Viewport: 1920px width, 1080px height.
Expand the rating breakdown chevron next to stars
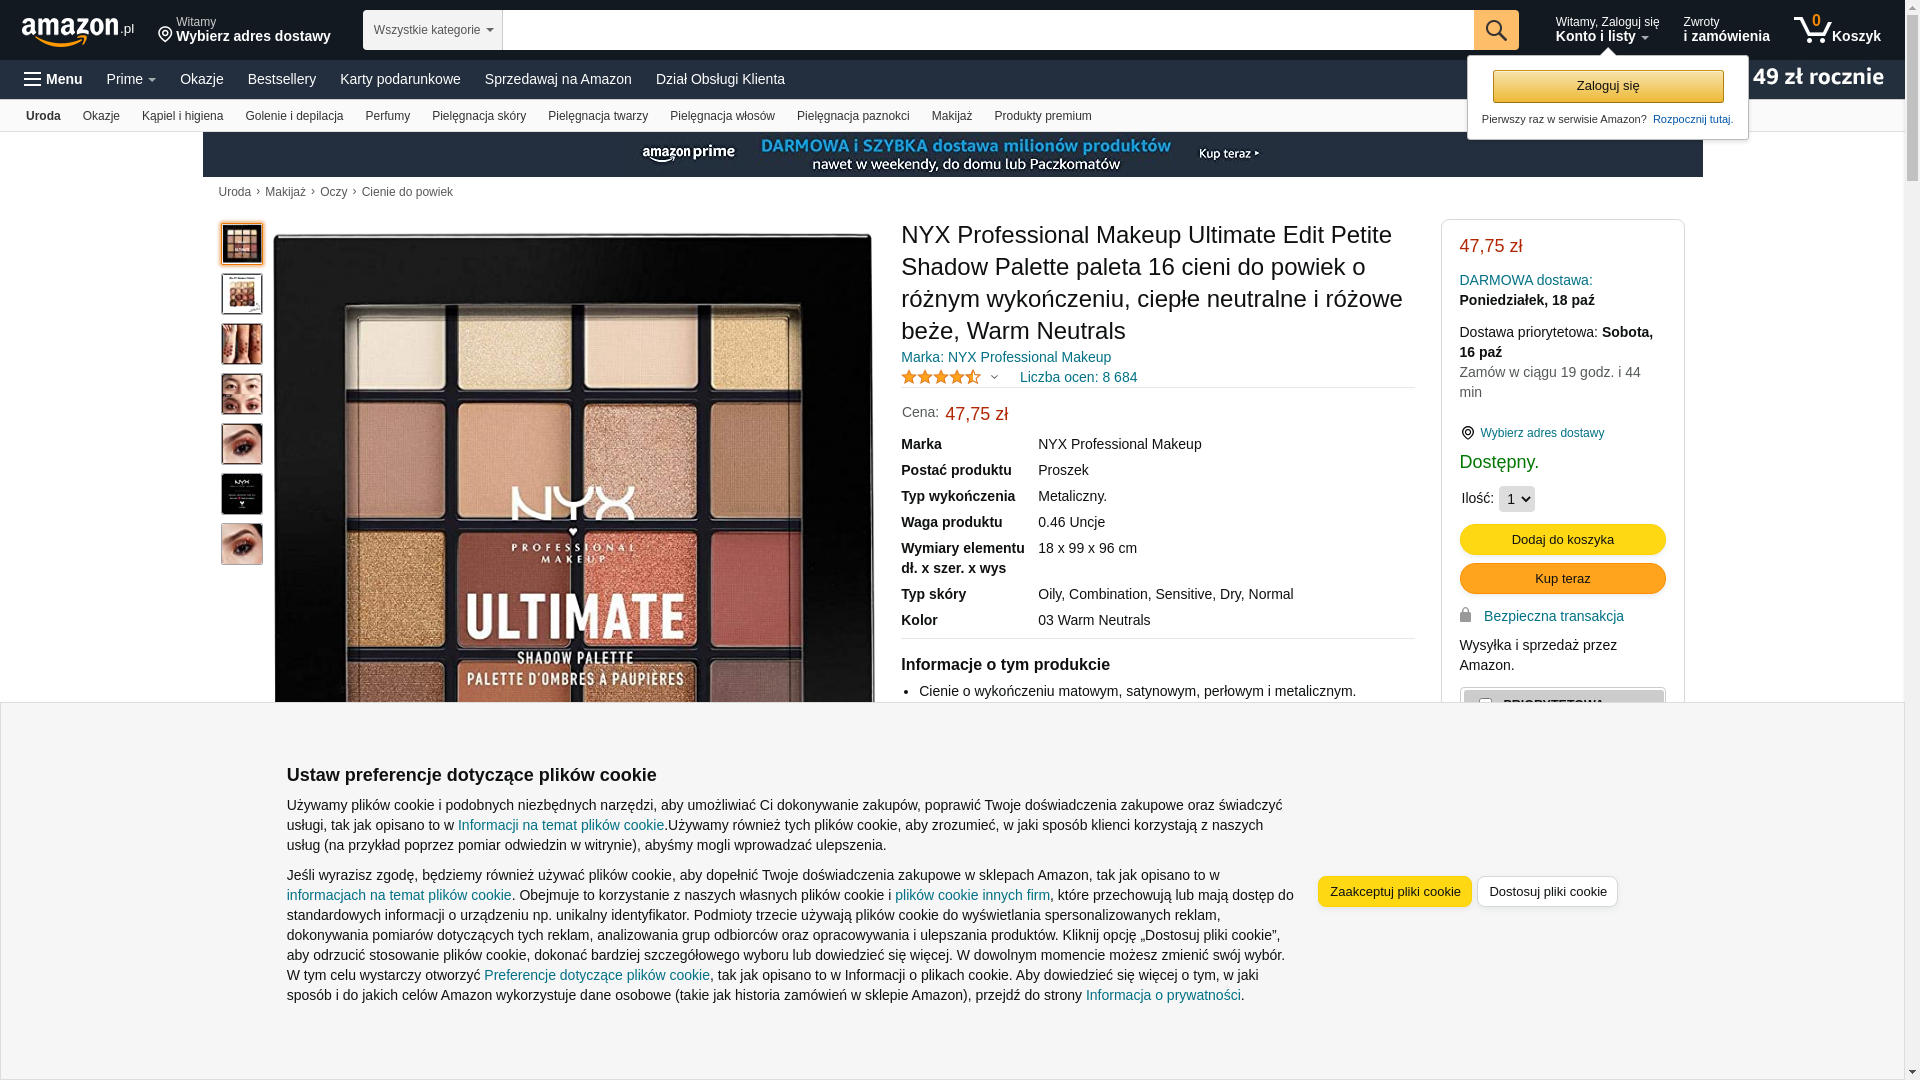point(994,377)
